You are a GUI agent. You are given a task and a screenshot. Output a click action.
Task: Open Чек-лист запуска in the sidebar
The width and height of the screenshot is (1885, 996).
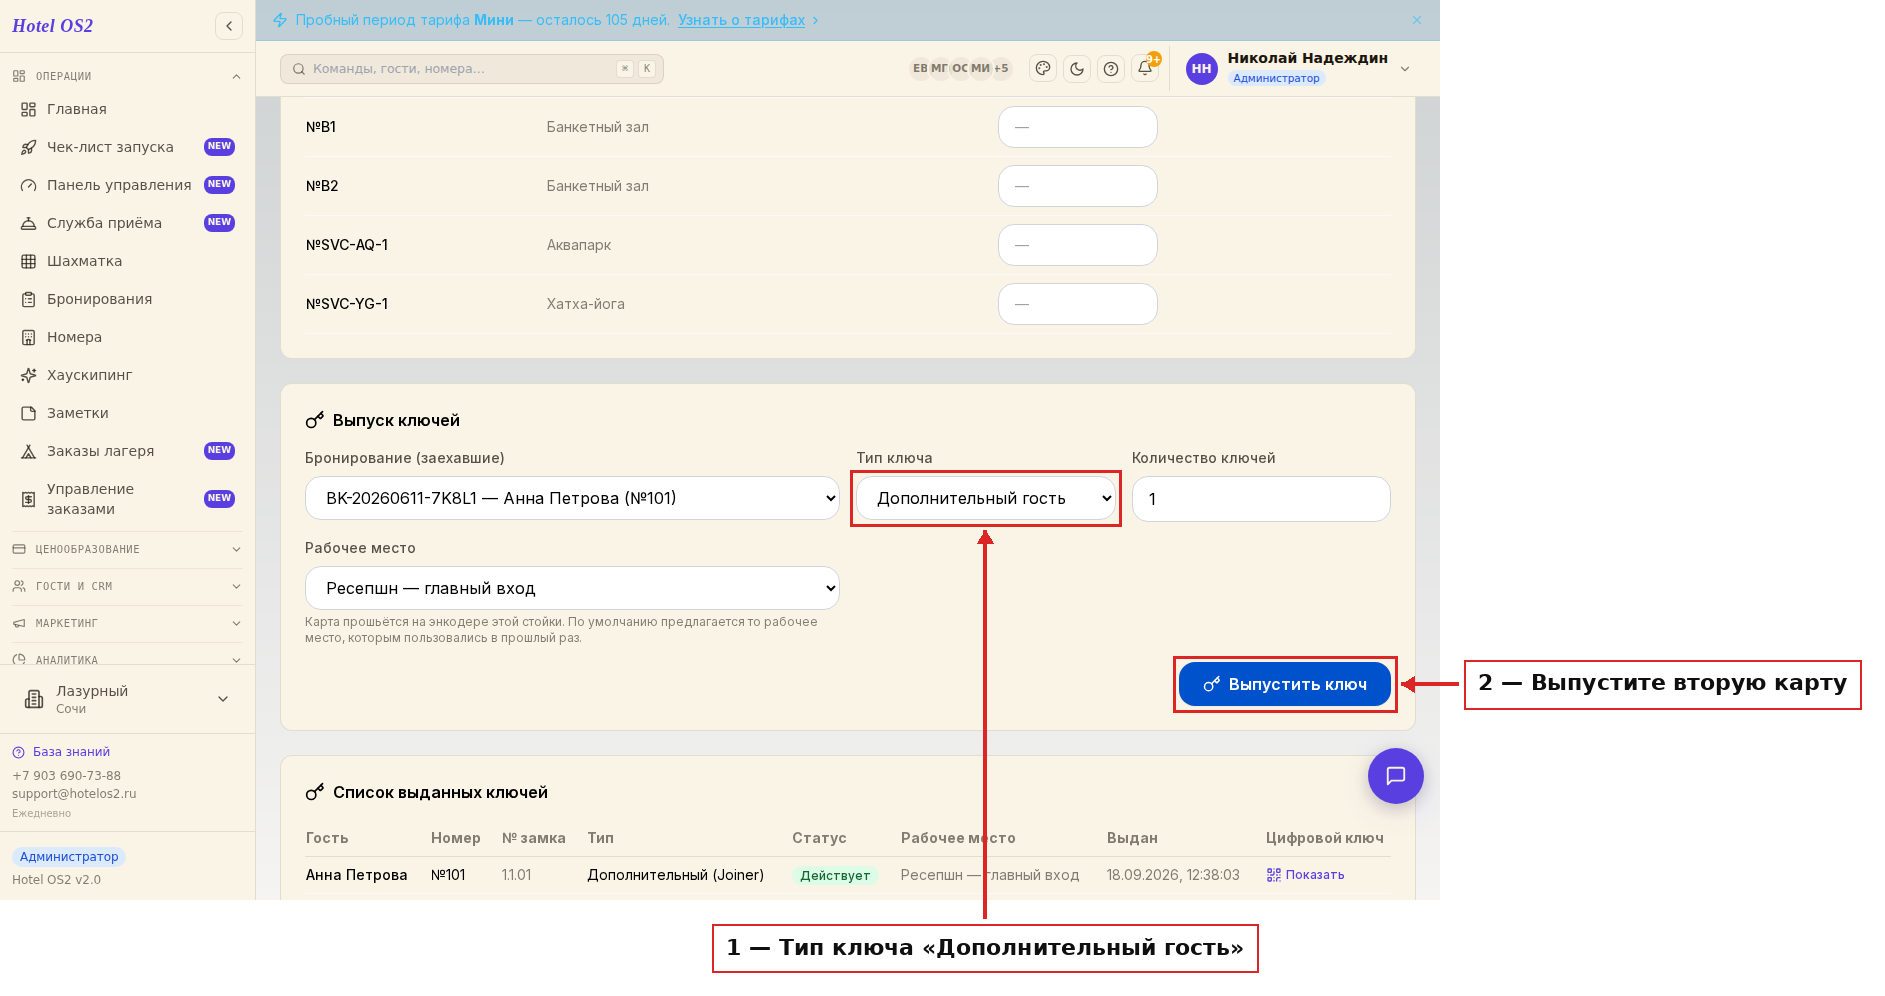[127, 147]
